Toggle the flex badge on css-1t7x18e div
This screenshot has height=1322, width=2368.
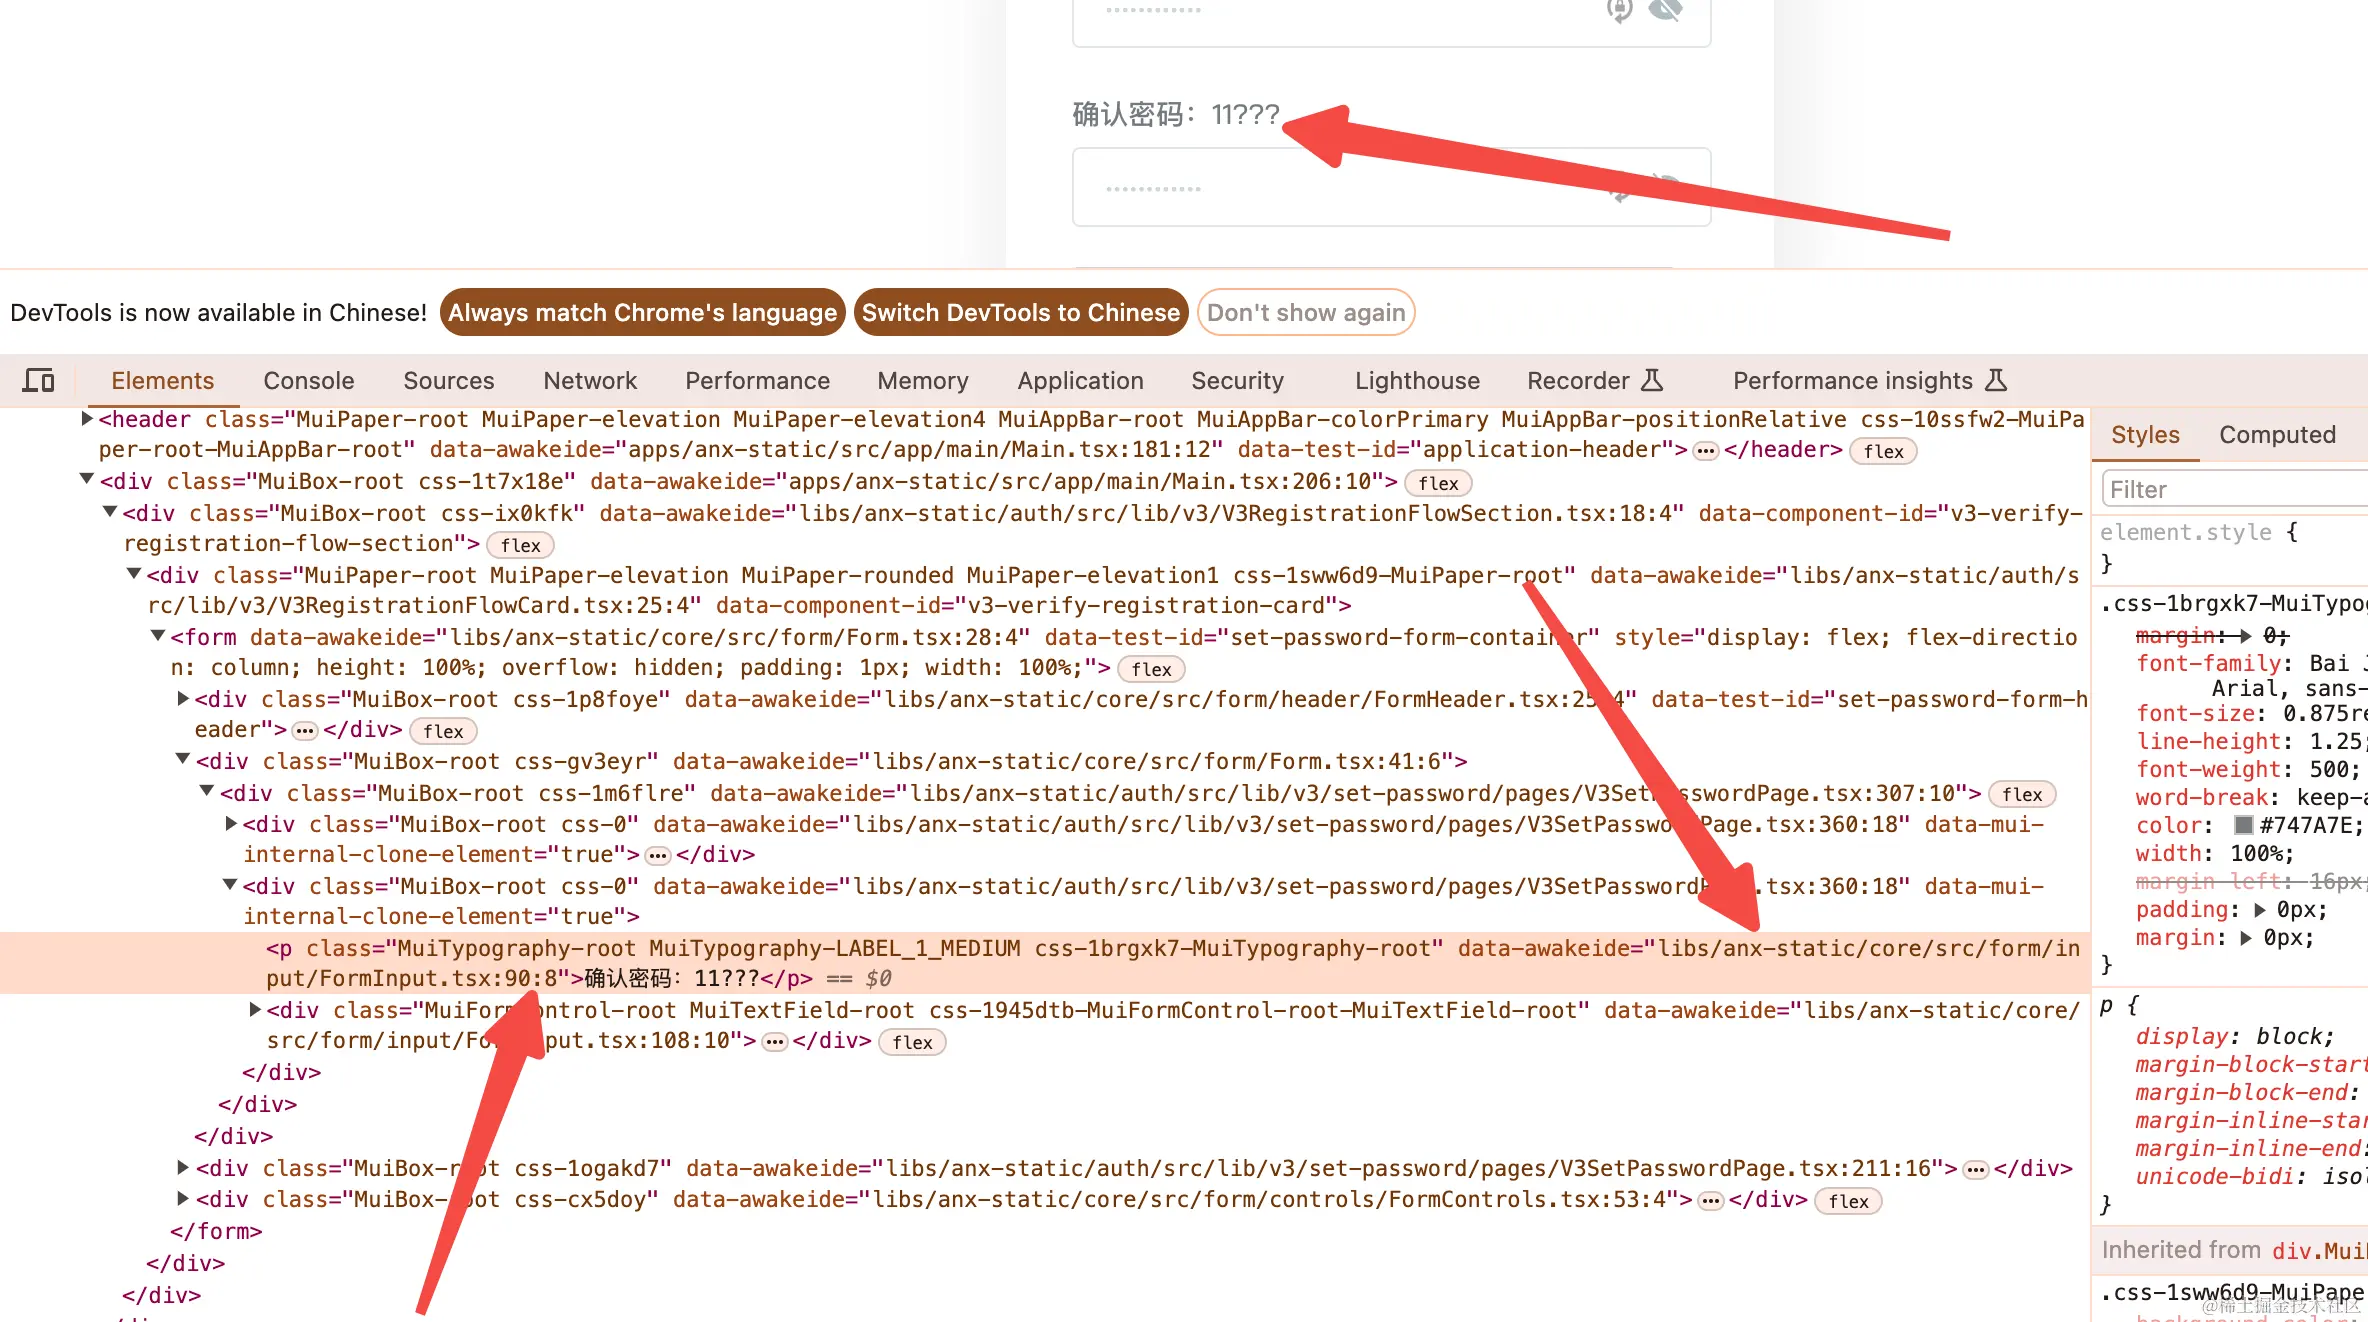1438,484
